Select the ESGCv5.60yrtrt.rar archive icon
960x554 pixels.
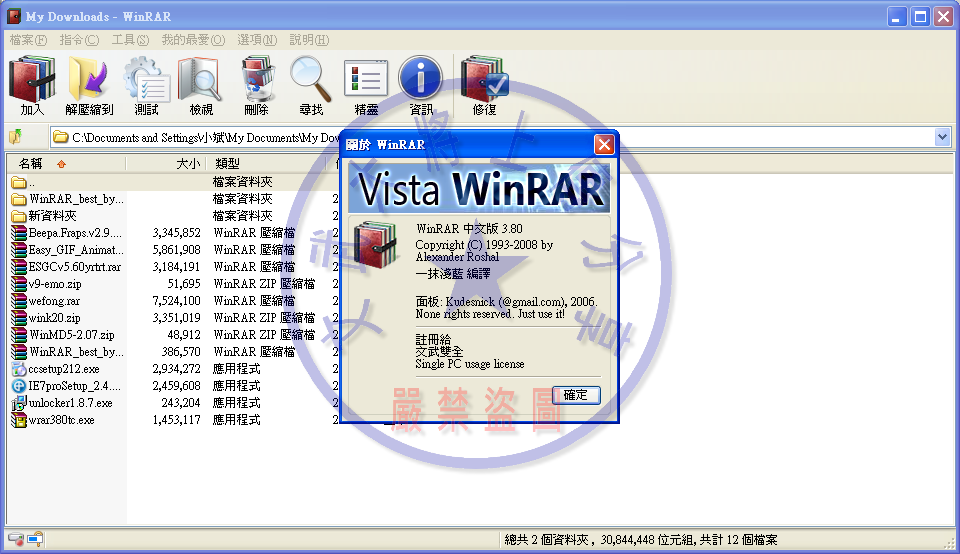coord(19,267)
